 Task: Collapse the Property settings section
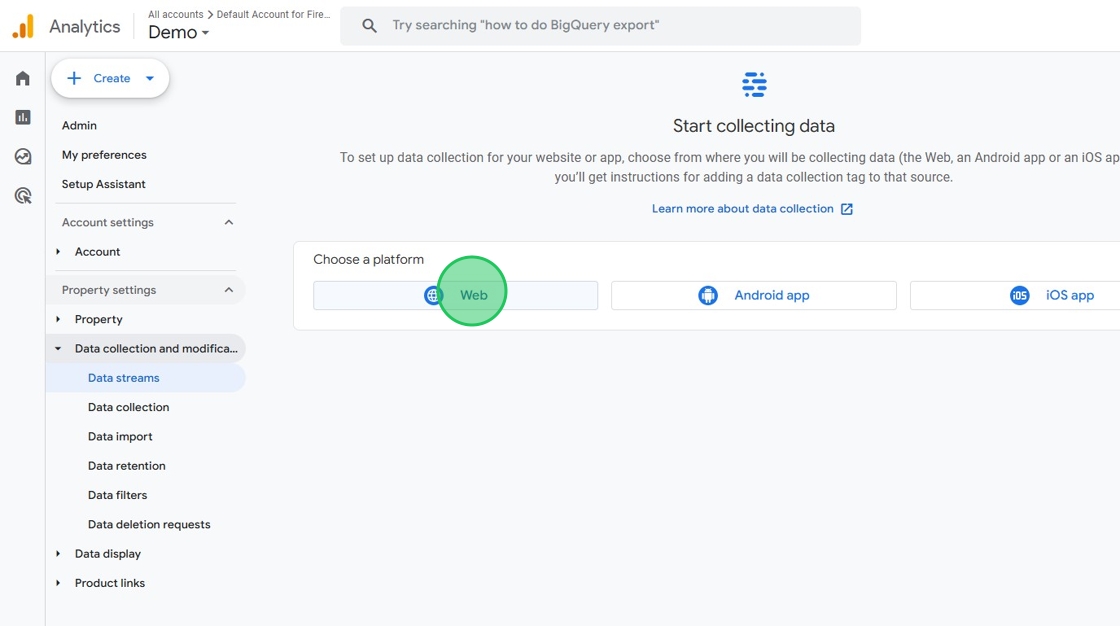coord(229,290)
